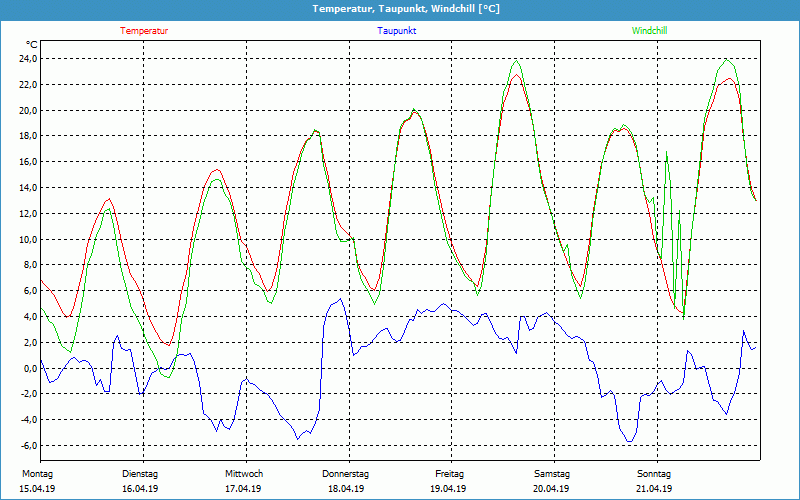Select the green 'Windchill' legend label

[x=649, y=31]
